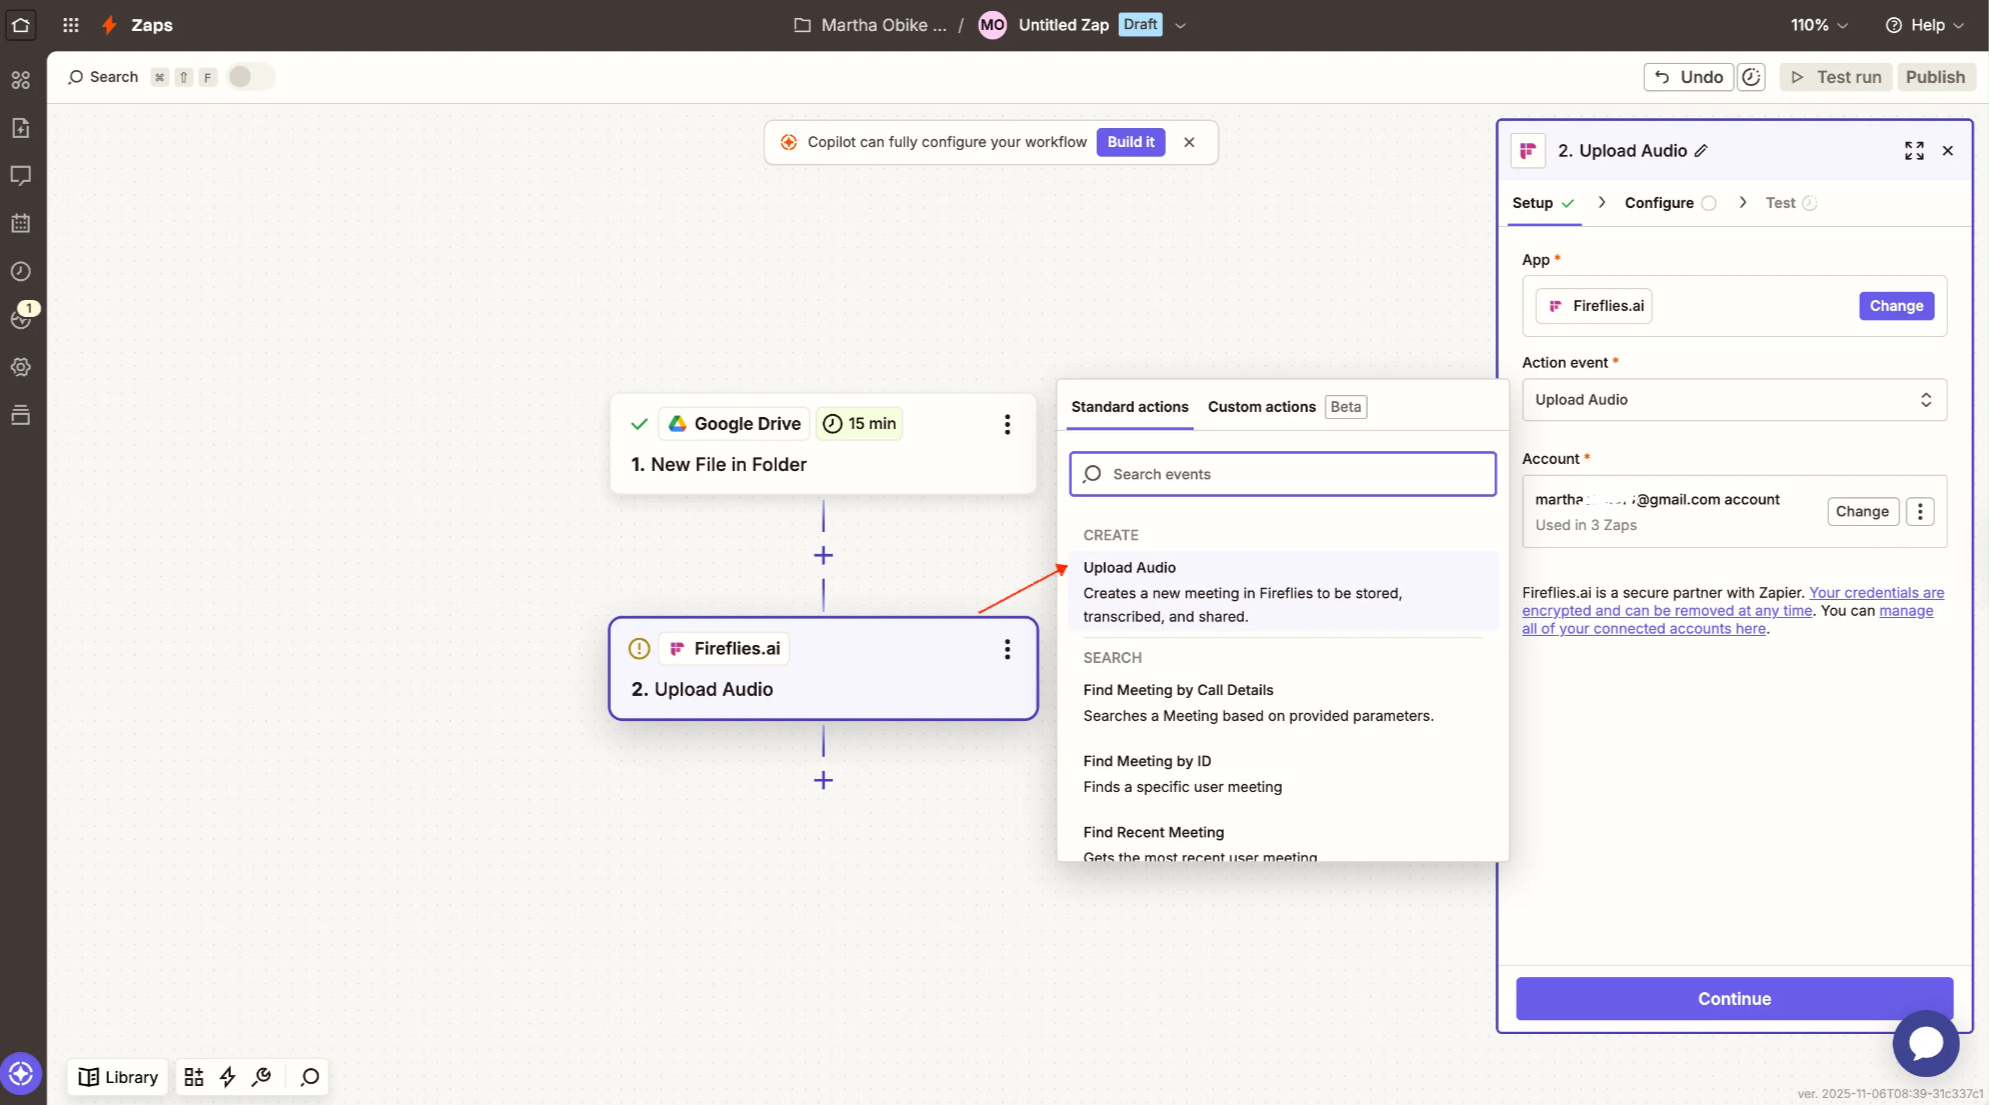Open the Your credentials are encrypted link
1989x1105 pixels.
(1732, 602)
